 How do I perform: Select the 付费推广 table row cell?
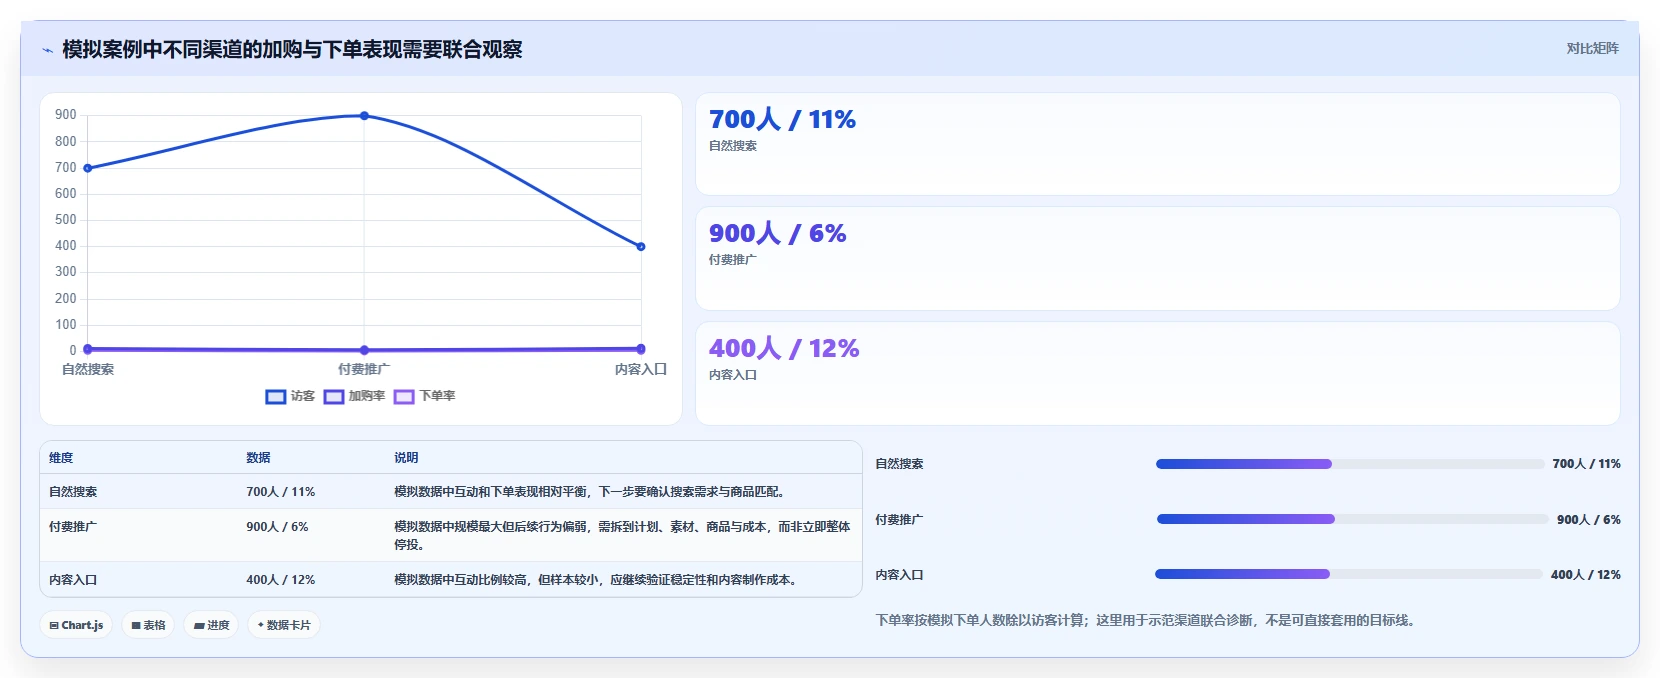coord(73,526)
